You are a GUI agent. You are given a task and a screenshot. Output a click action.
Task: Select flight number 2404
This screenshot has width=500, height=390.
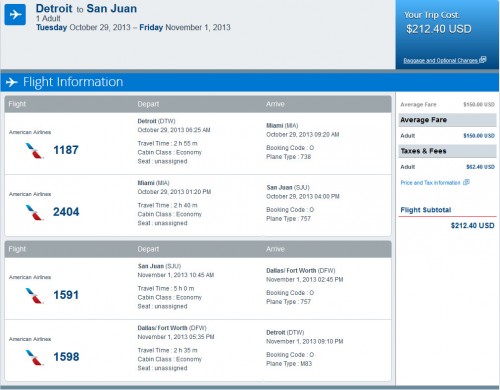[x=66, y=212]
